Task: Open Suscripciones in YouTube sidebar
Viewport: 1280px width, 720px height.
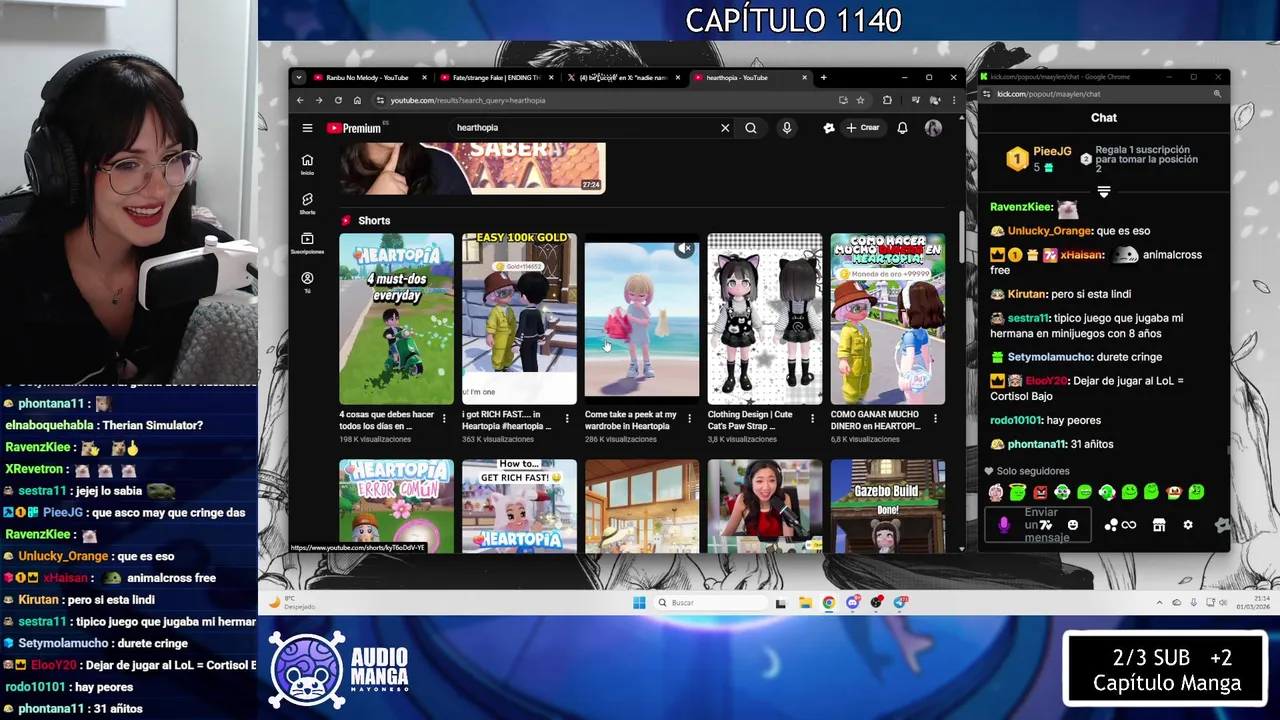Action: click(x=307, y=244)
